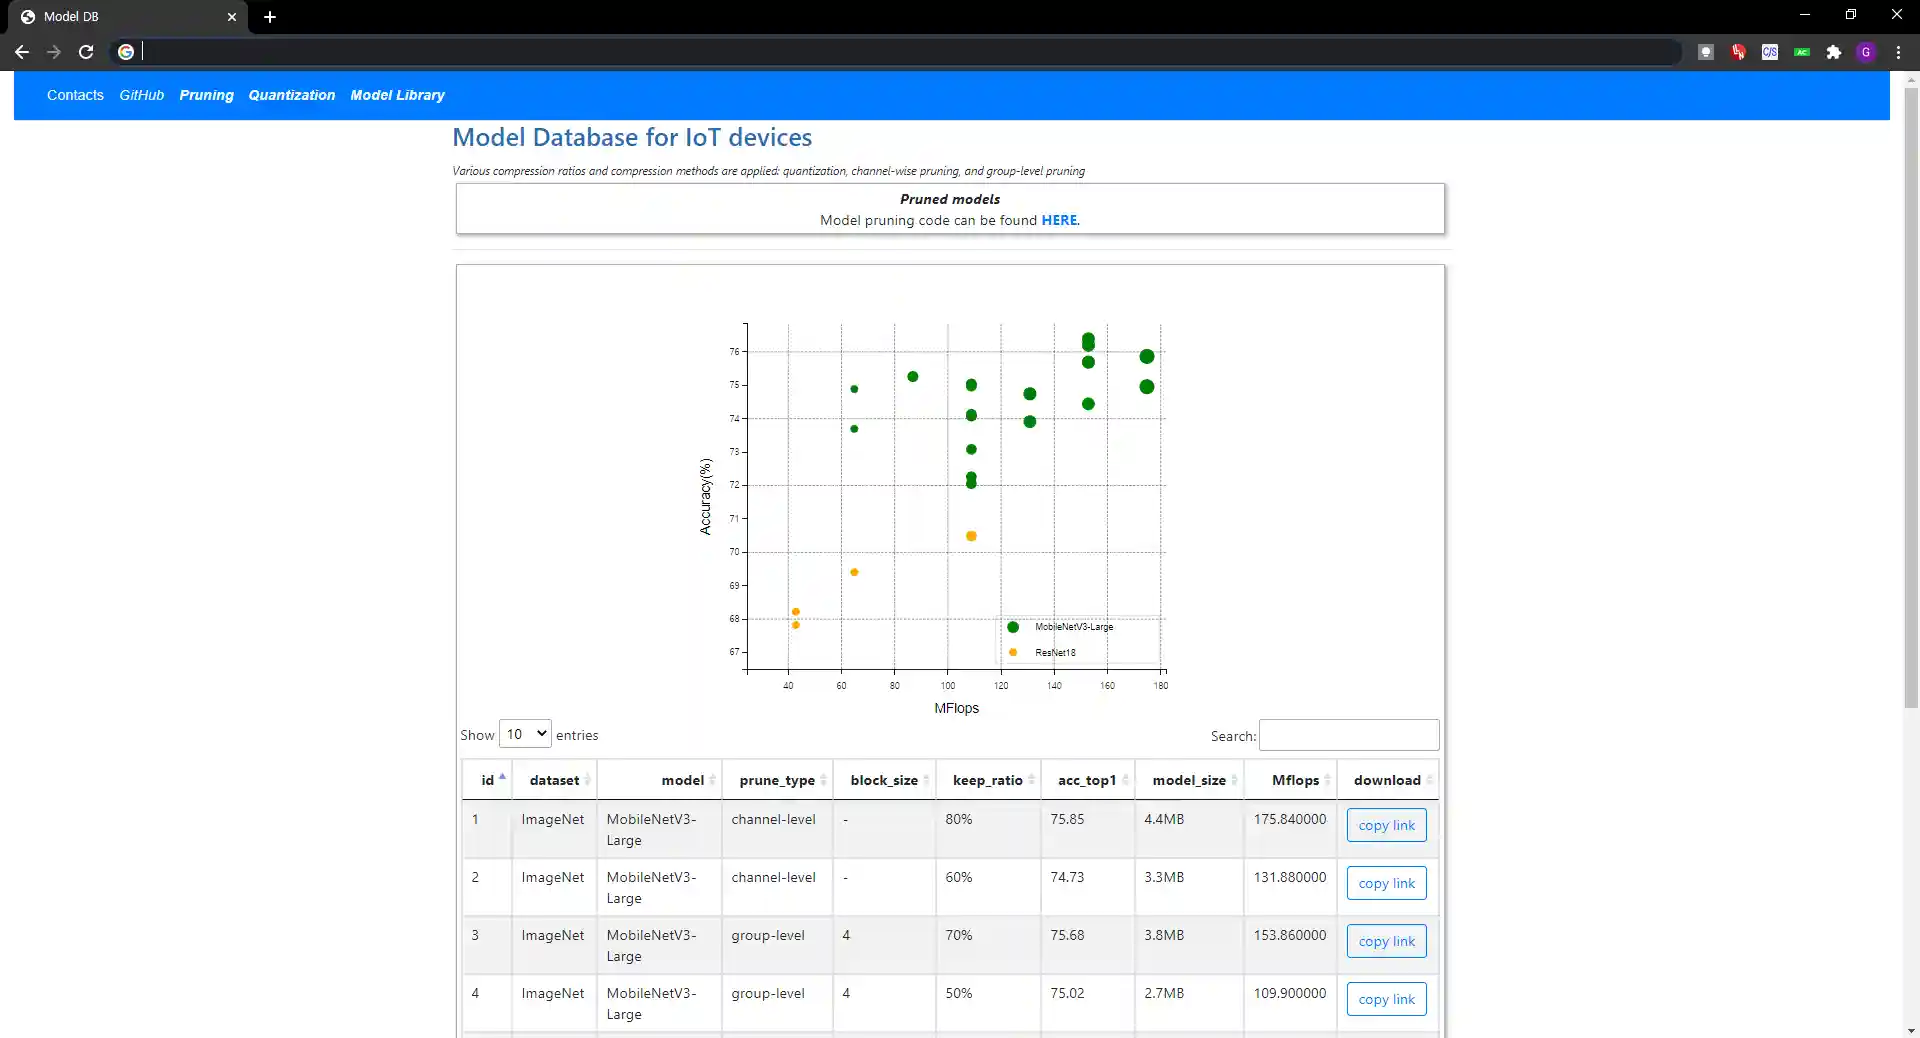Expand the Show entries dropdown

coord(525,734)
